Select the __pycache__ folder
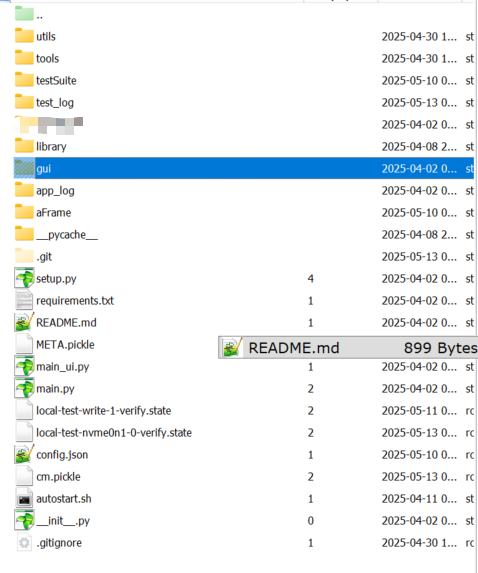 (67, 235)
